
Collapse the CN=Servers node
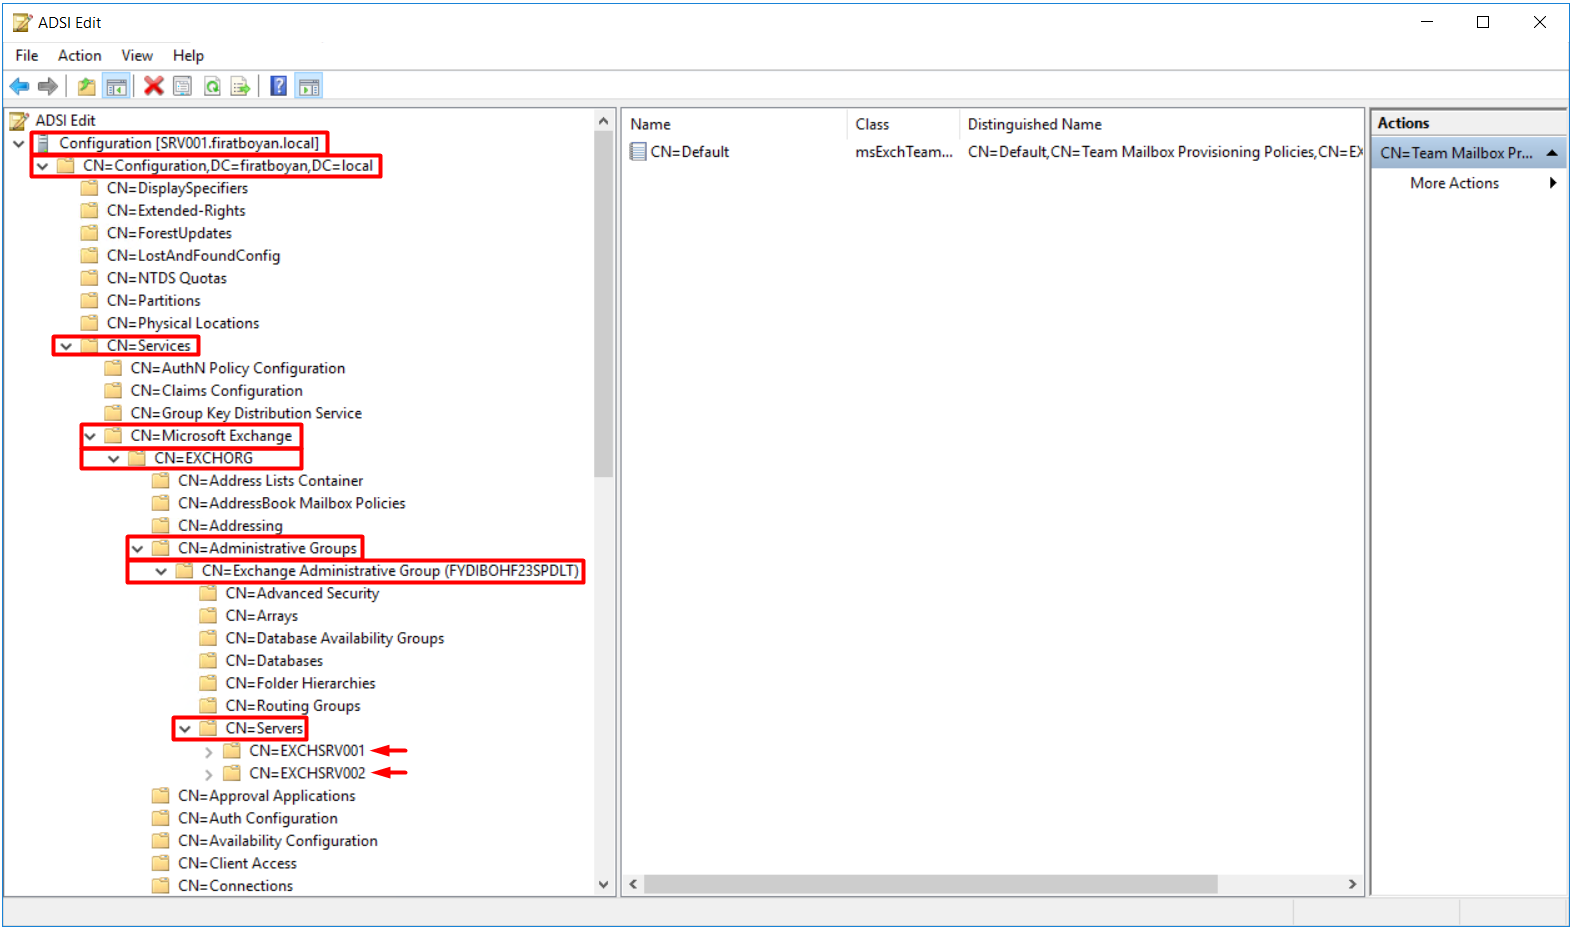[x=185, y=729]
